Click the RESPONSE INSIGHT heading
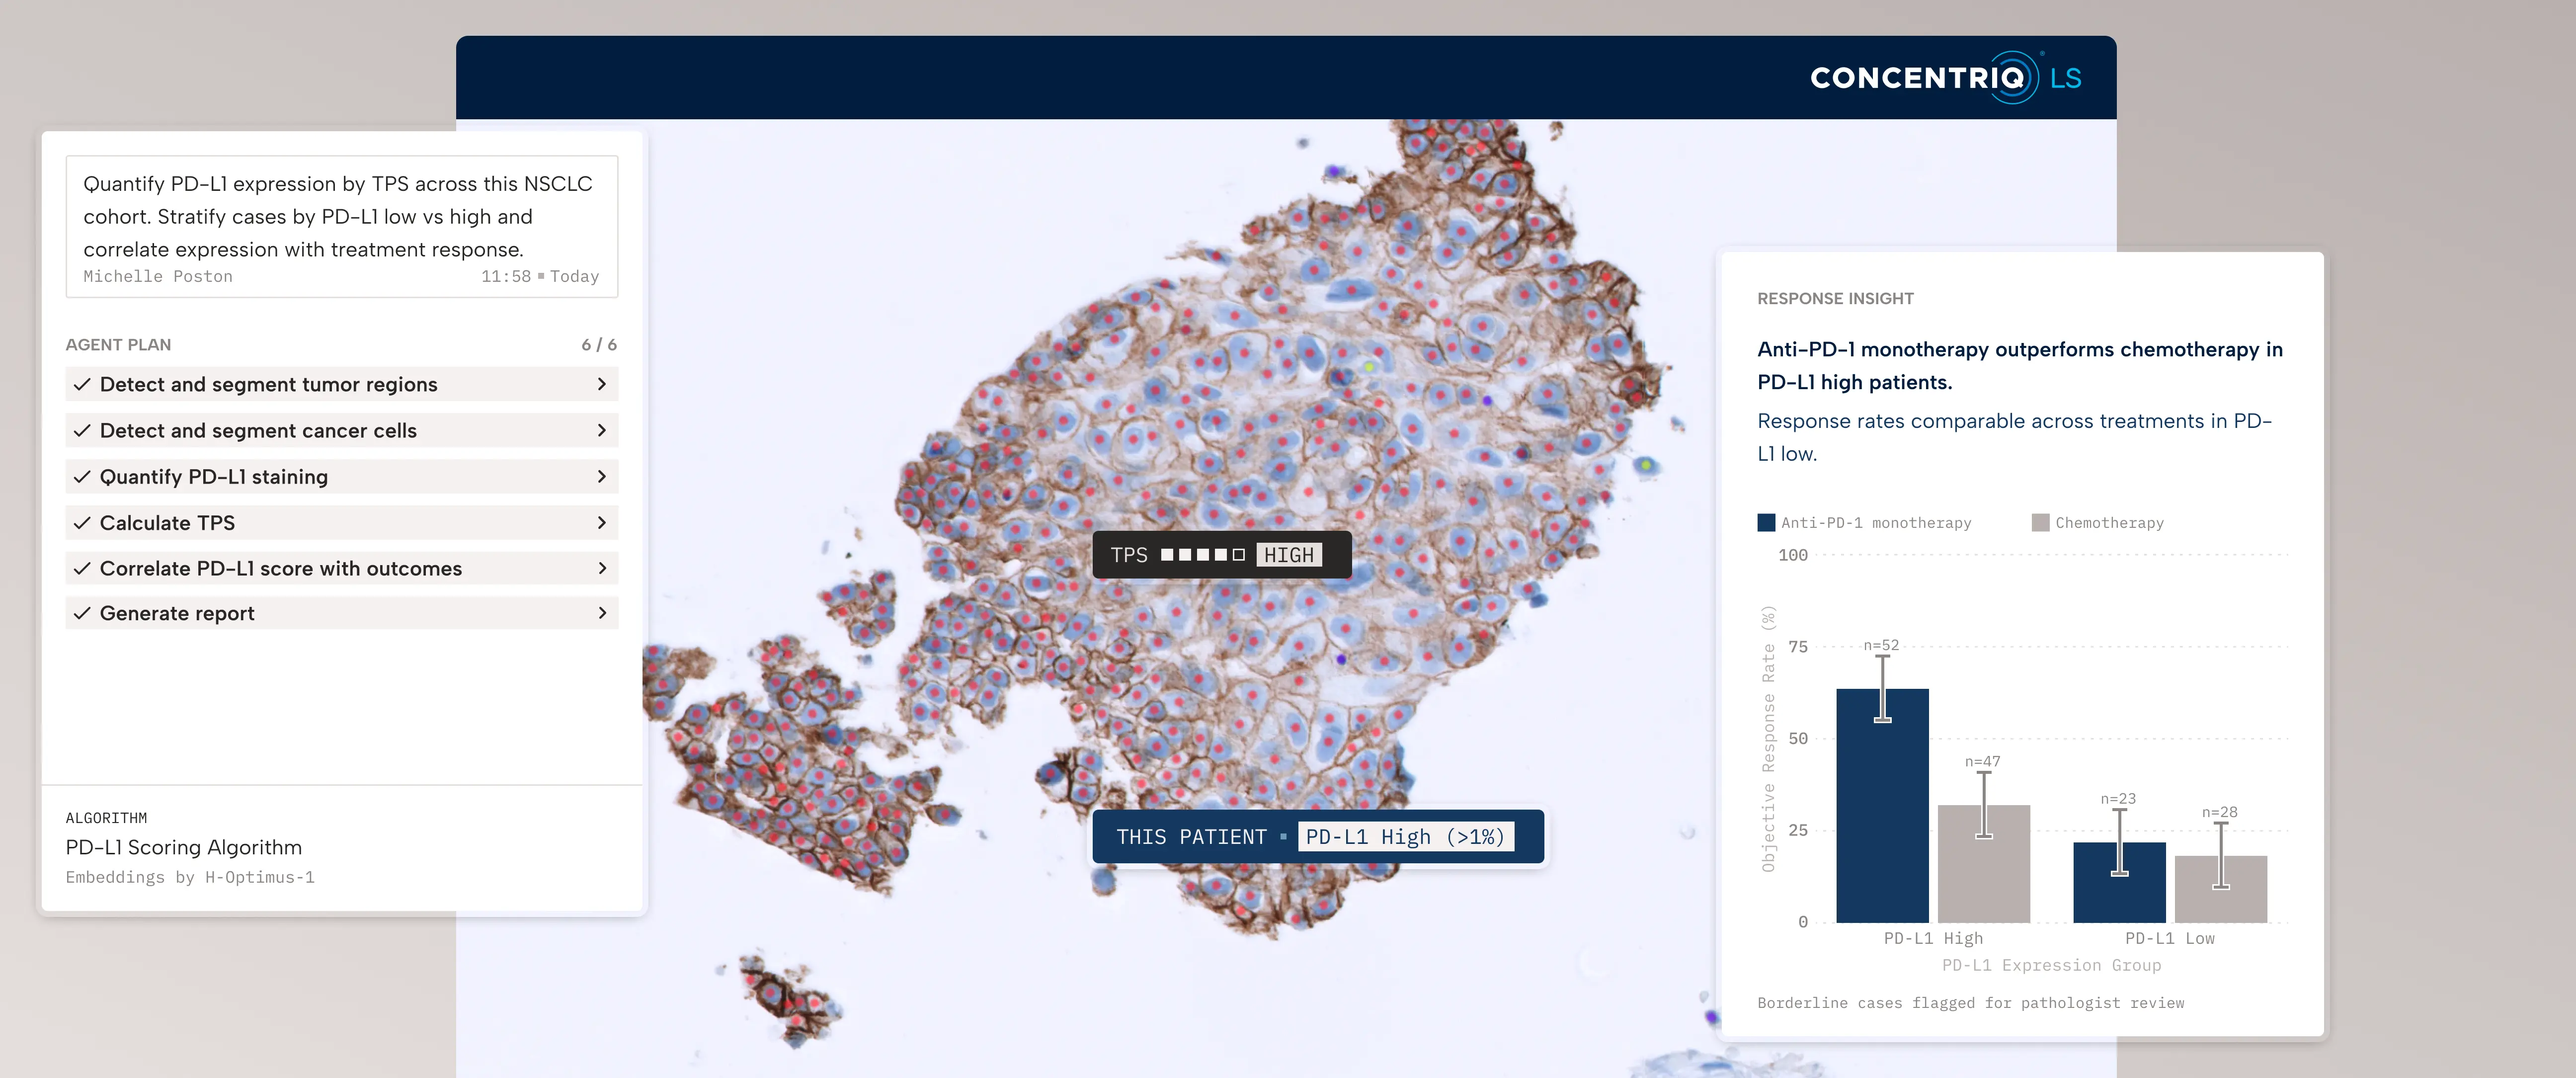 tap(1835, 299)
